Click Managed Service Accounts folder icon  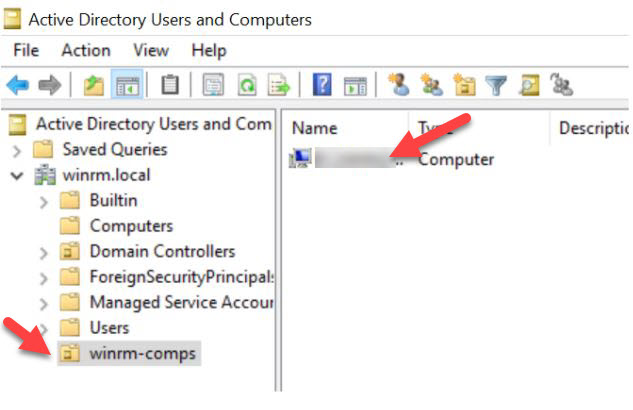70,302
